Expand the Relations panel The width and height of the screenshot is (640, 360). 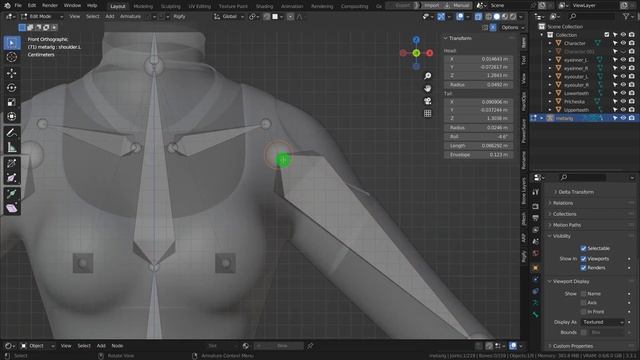point(563,203)
